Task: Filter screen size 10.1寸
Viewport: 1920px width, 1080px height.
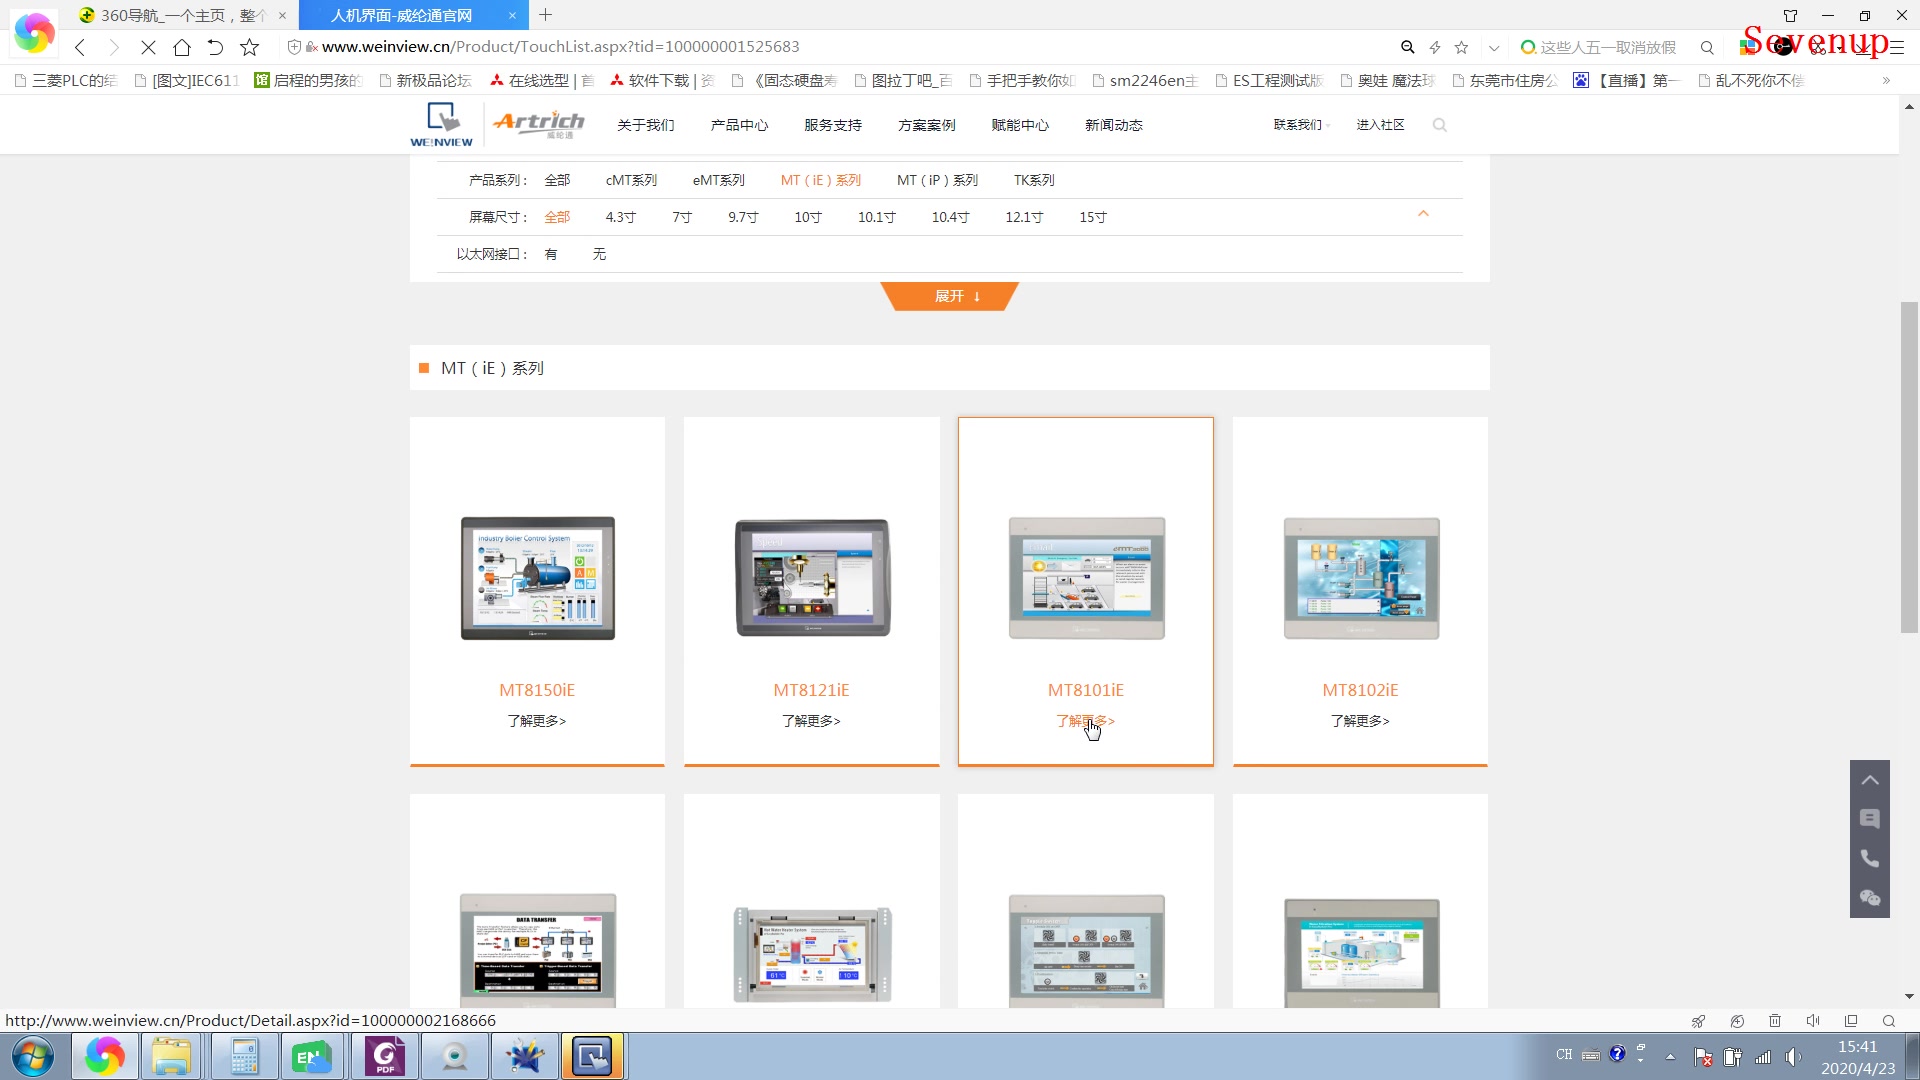Action: point(876,217)
